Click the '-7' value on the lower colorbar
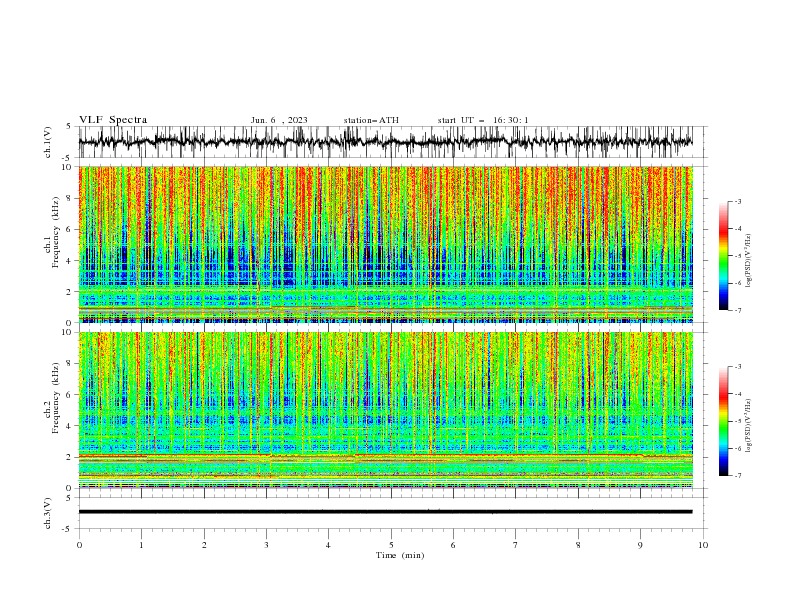This screenshot has height=612, width=792. (737, 475)
